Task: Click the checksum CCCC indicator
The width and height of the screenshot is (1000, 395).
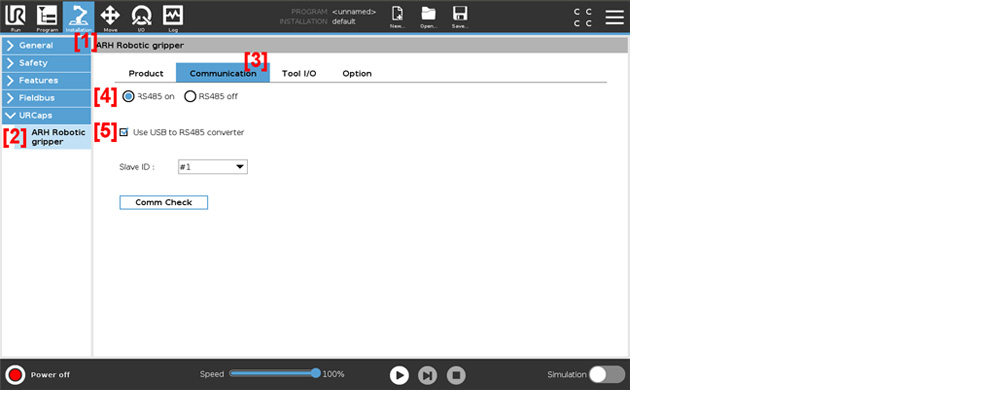Action: (582, 17)
